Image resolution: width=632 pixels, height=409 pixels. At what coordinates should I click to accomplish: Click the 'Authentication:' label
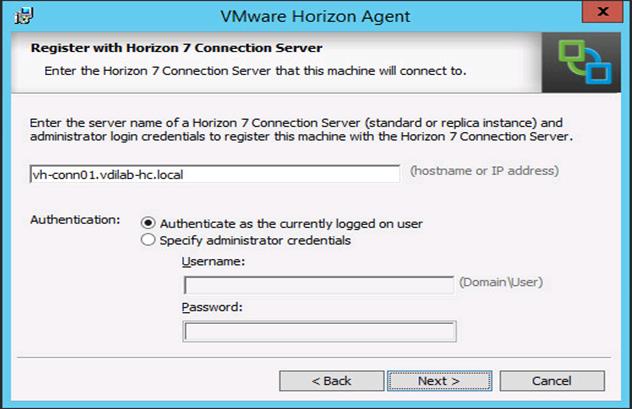click(x=75, y=220)
